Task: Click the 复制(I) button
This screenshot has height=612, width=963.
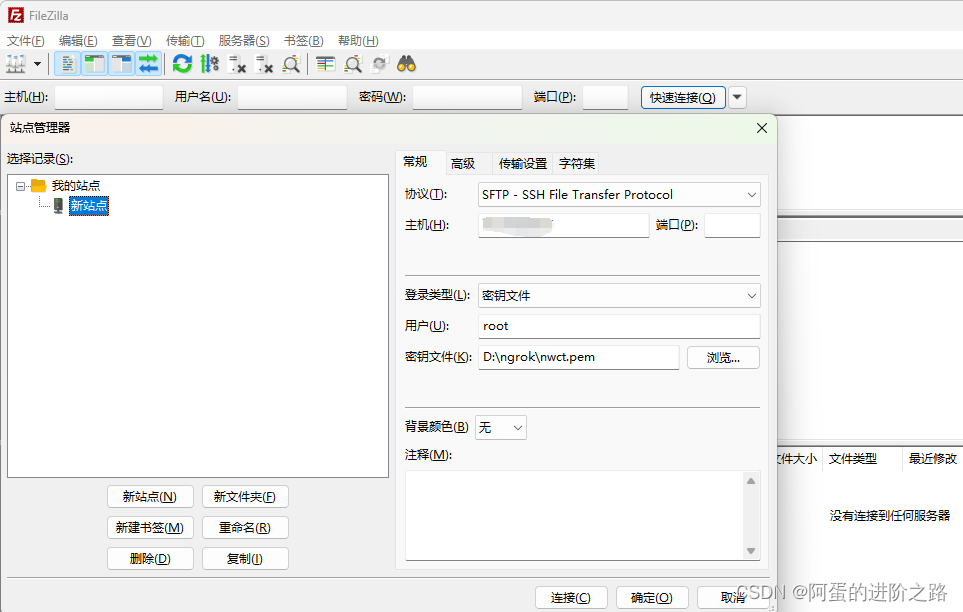Action: [x=245, y=559]
